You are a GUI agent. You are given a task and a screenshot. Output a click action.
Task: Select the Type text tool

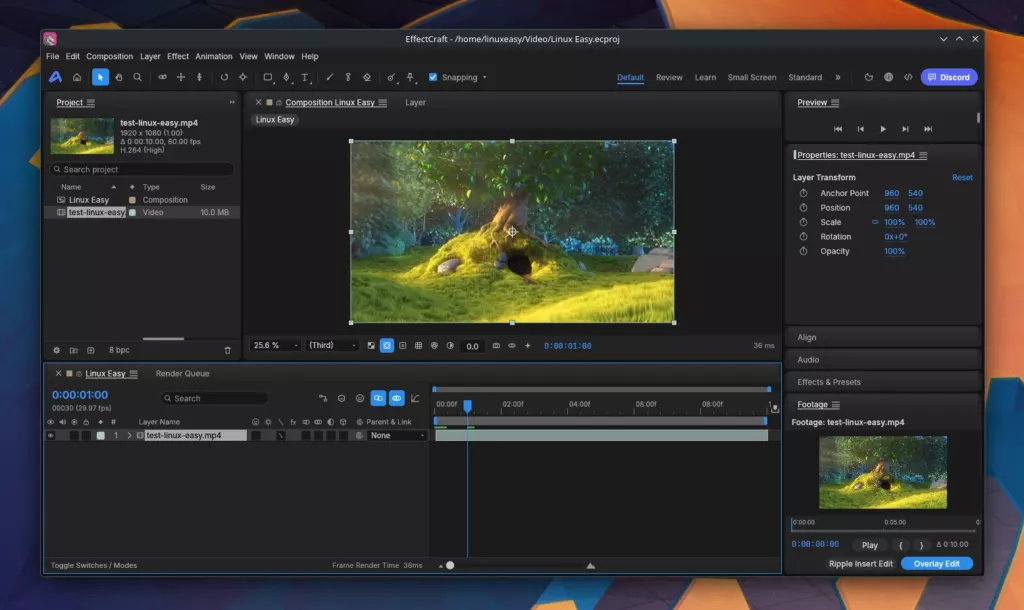click(x=304, y=77)
